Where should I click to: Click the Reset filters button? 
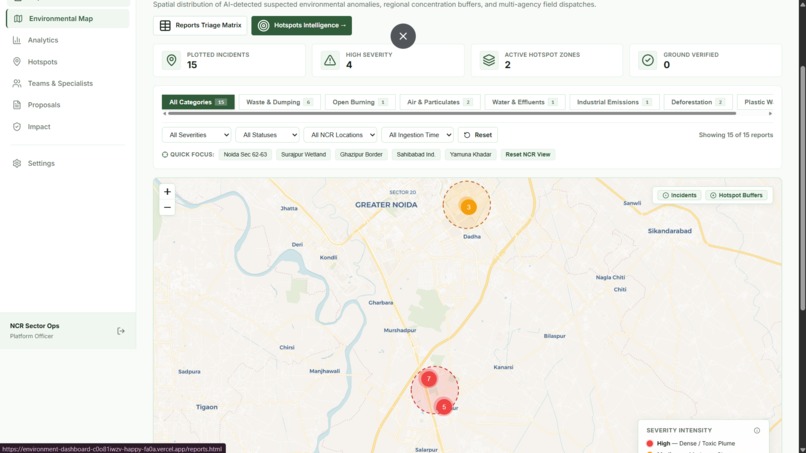tap(478, 135)
